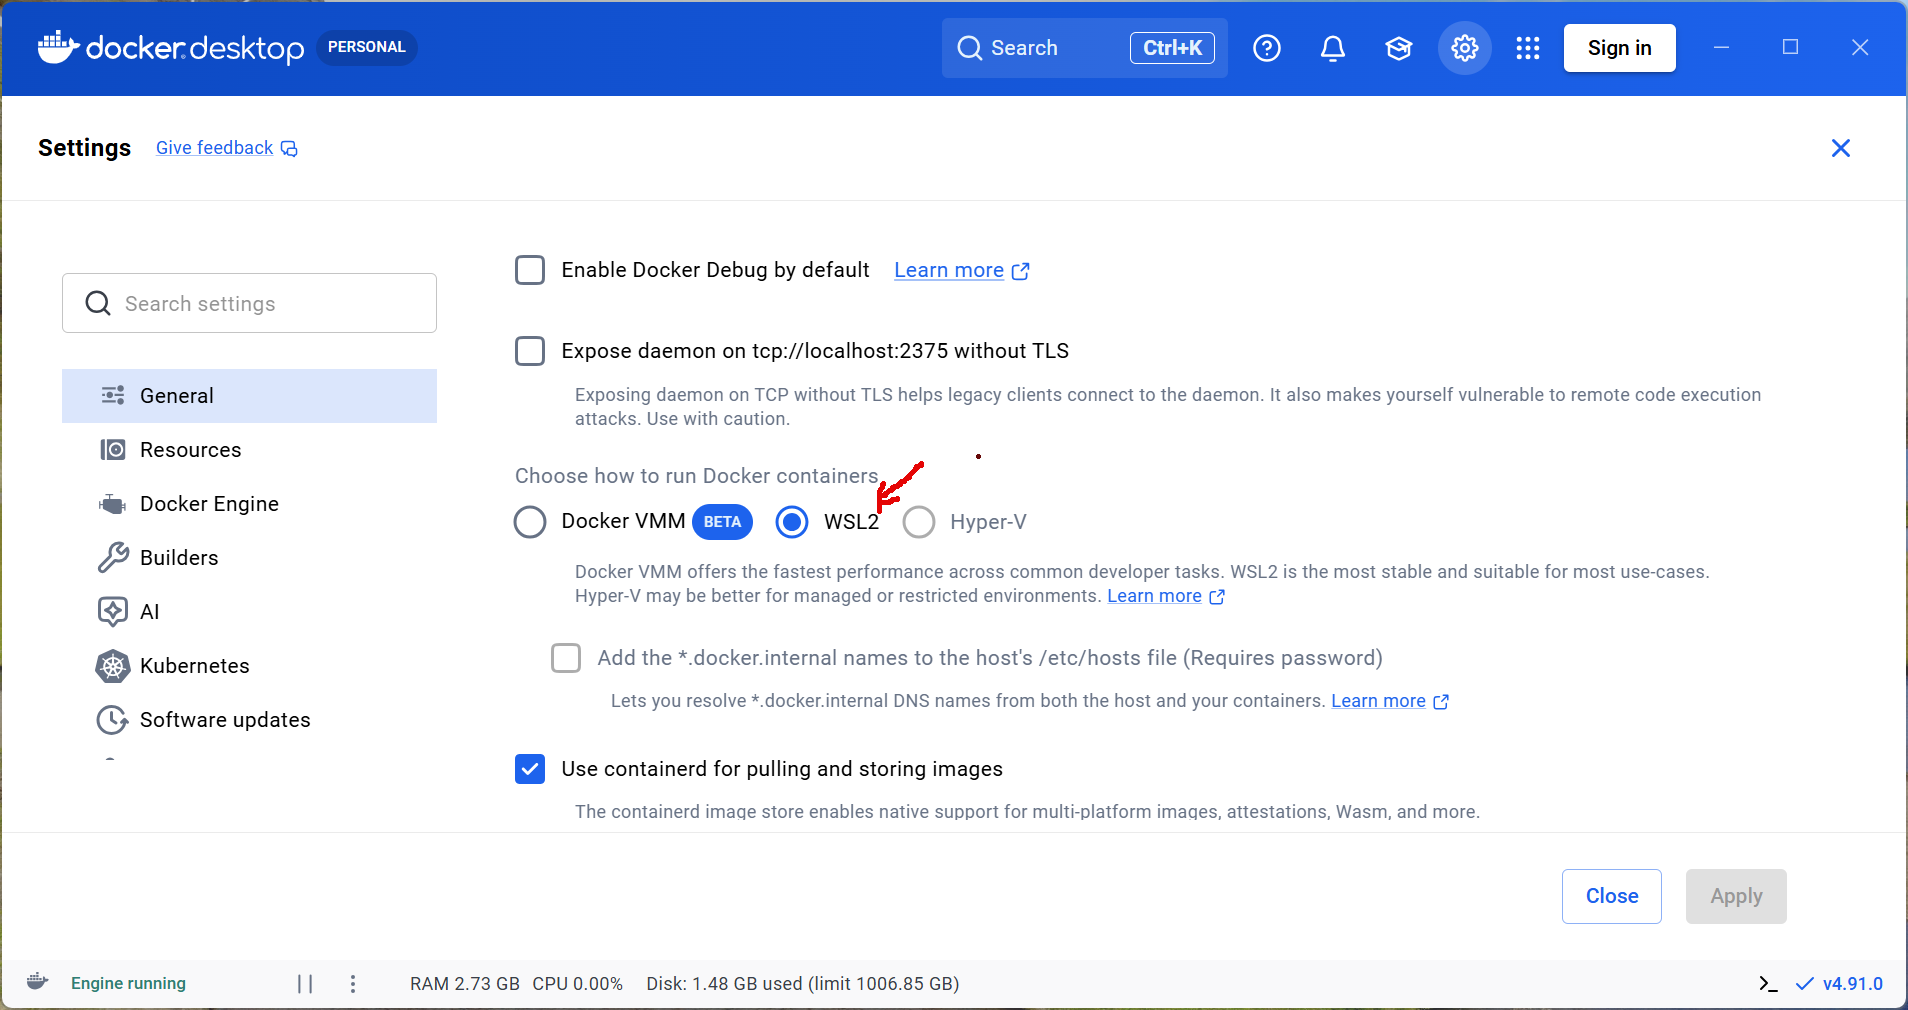
Task: Click external link icon after hosts Learn more
Action: tap(1441, 702)
